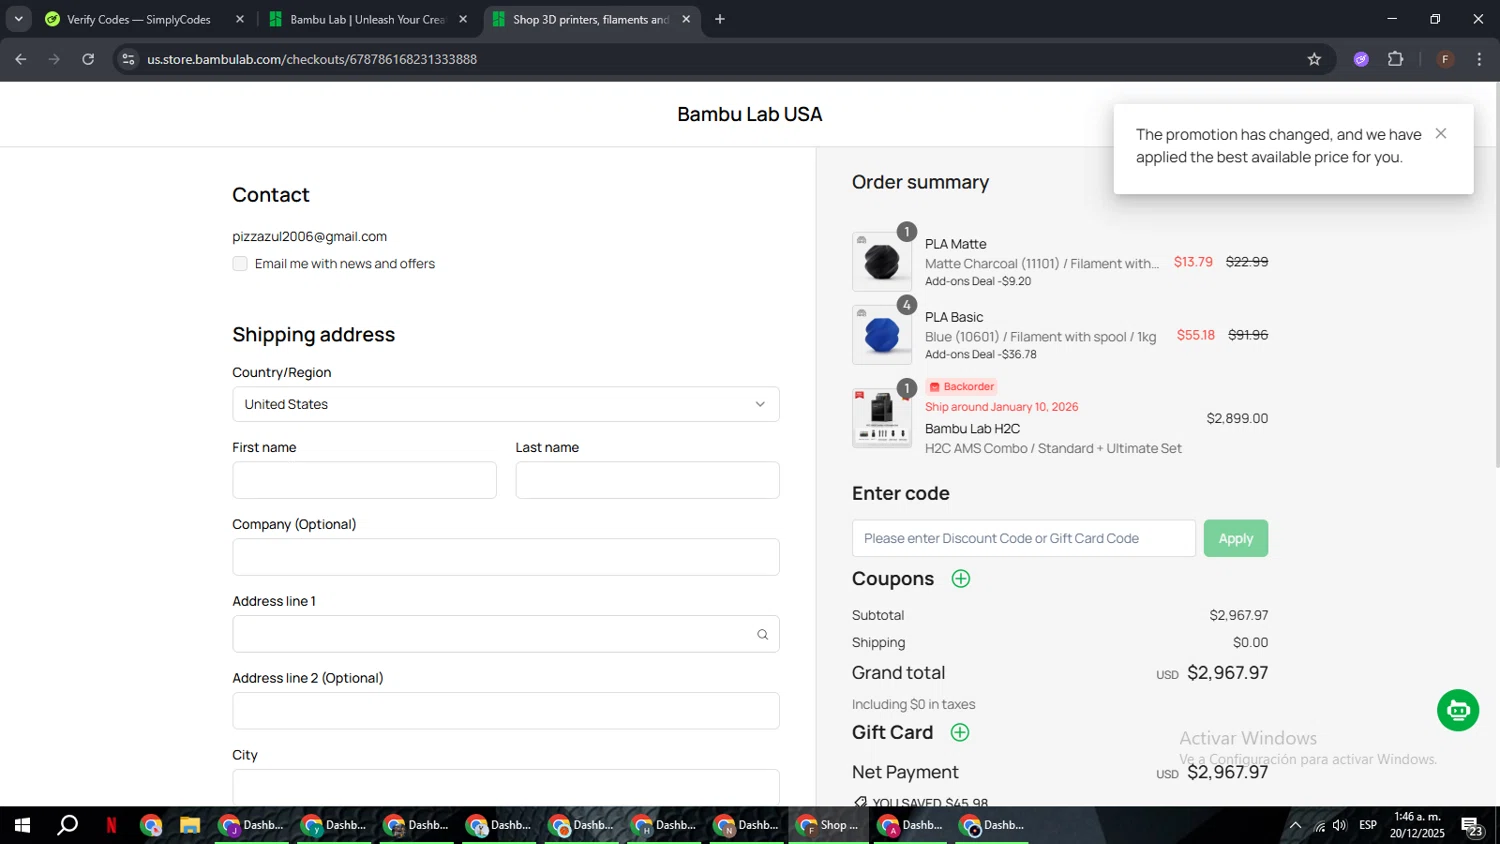Select the Company (Optional) field
The image size is (1500, 844).
(x=506, y=557)
